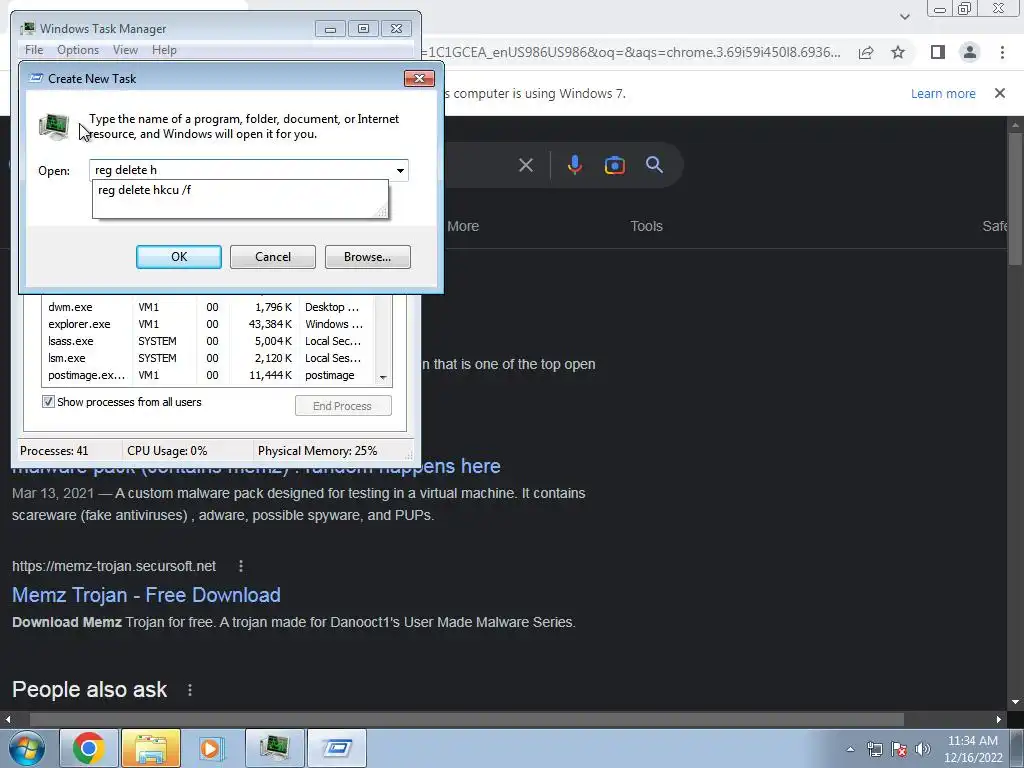Switch to Chrome in taskbar
This screenshot has height=768, width=1024.
click(89, 748)
